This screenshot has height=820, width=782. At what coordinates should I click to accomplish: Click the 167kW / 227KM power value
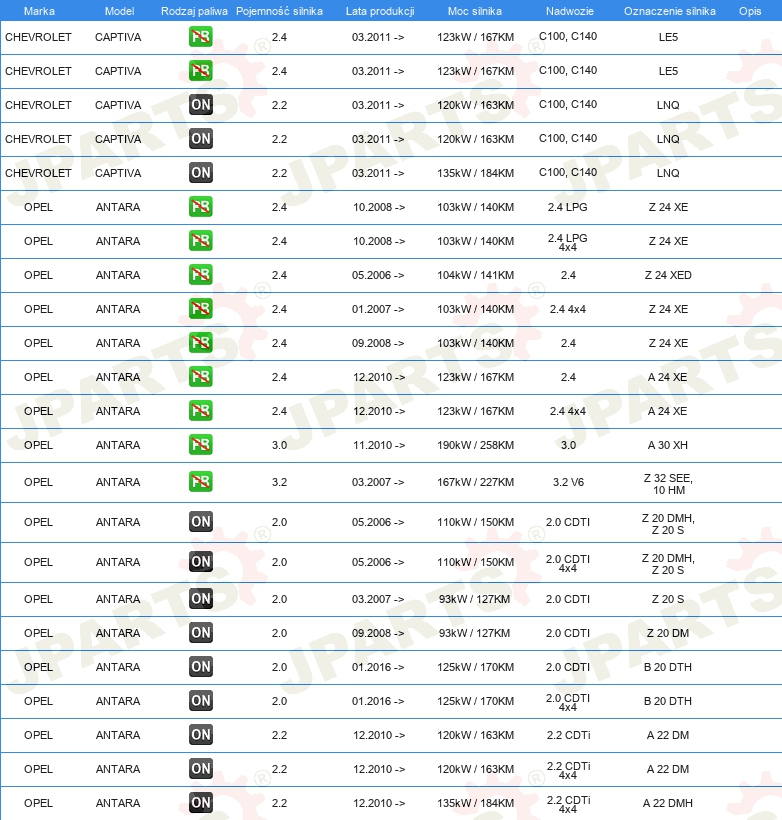(475, 482)
